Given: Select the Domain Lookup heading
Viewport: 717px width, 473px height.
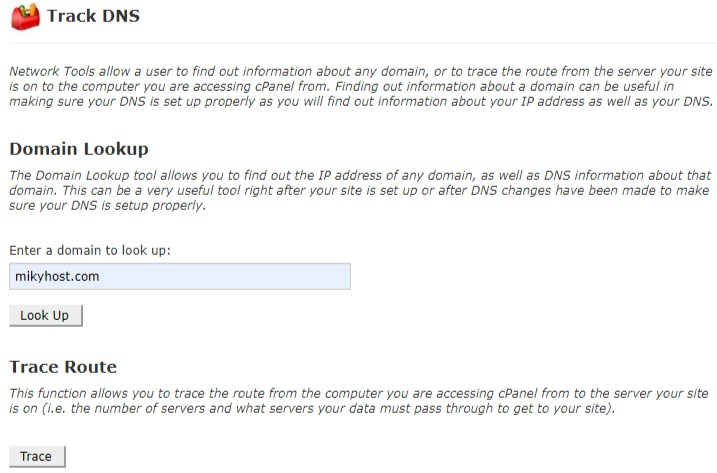Looking at the screenshot, I should pyautogui.click(x=79, y=149).
